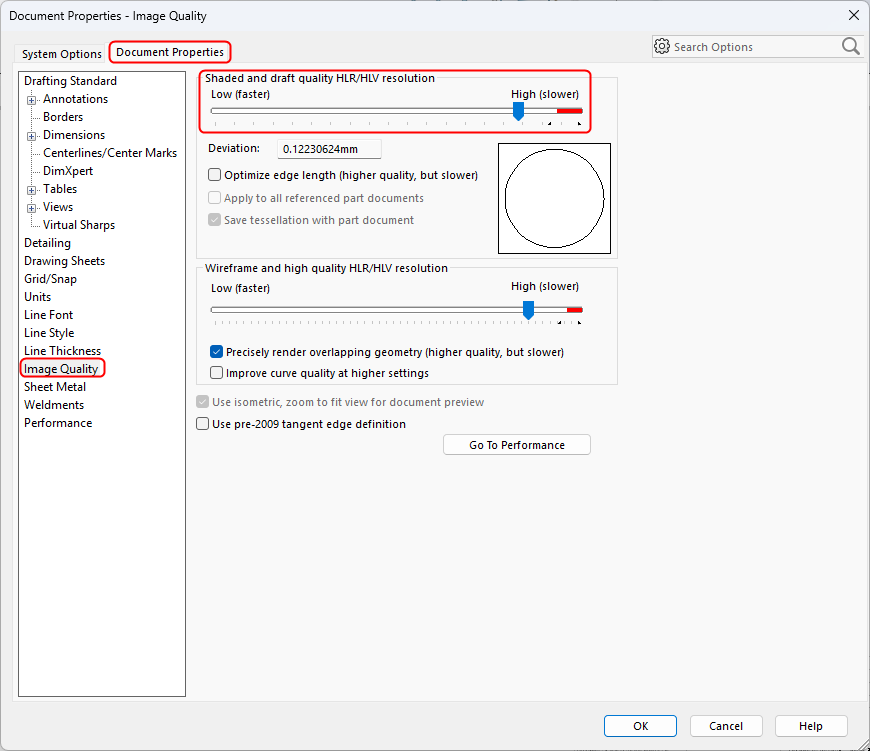The height and width of the screenshot is (751, 870).
Task: Select the Document Properties tab
Action: point(170,52)
